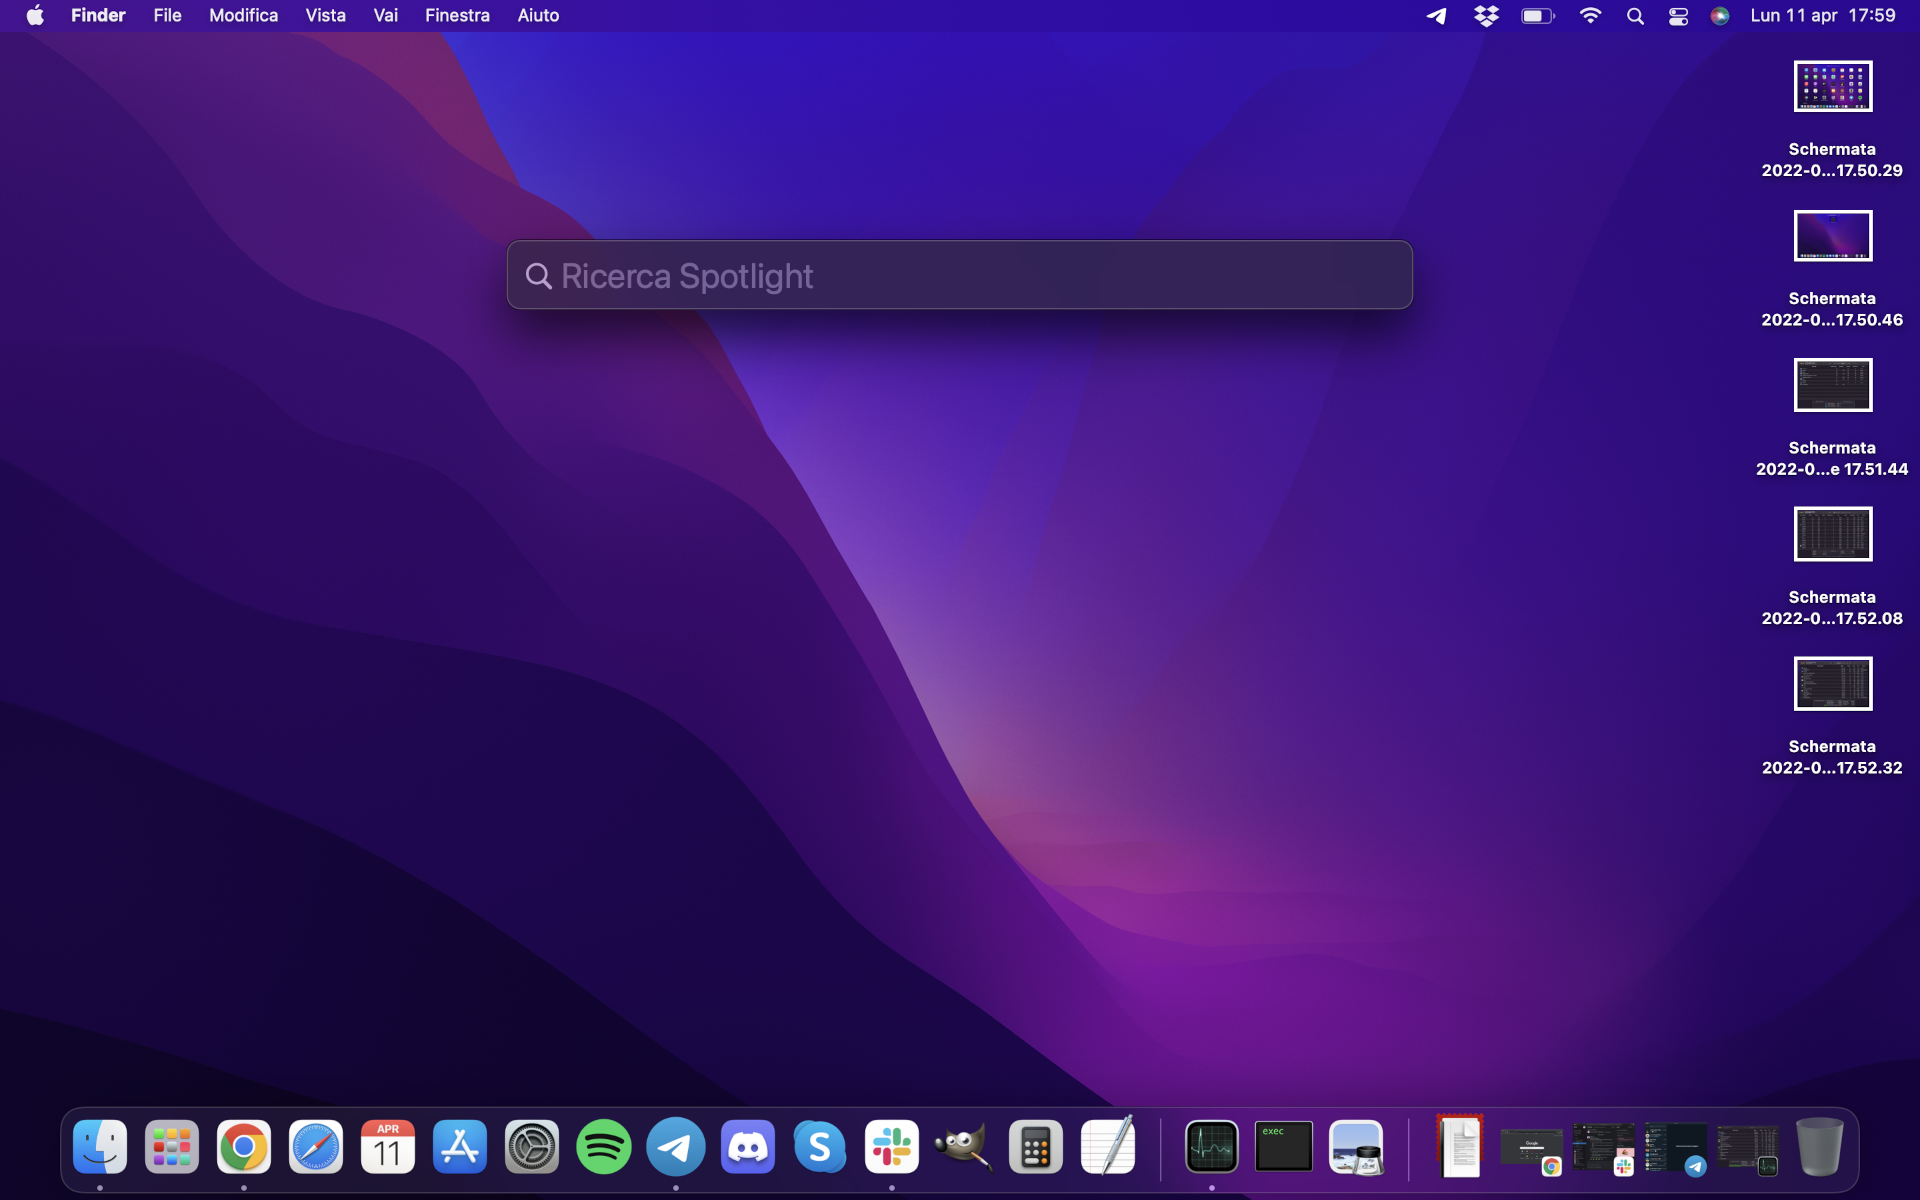Launch Spotify from the Dock
This screenshot has width=1920, height=1200.
pyautogui.click(x=604, y=1147)
